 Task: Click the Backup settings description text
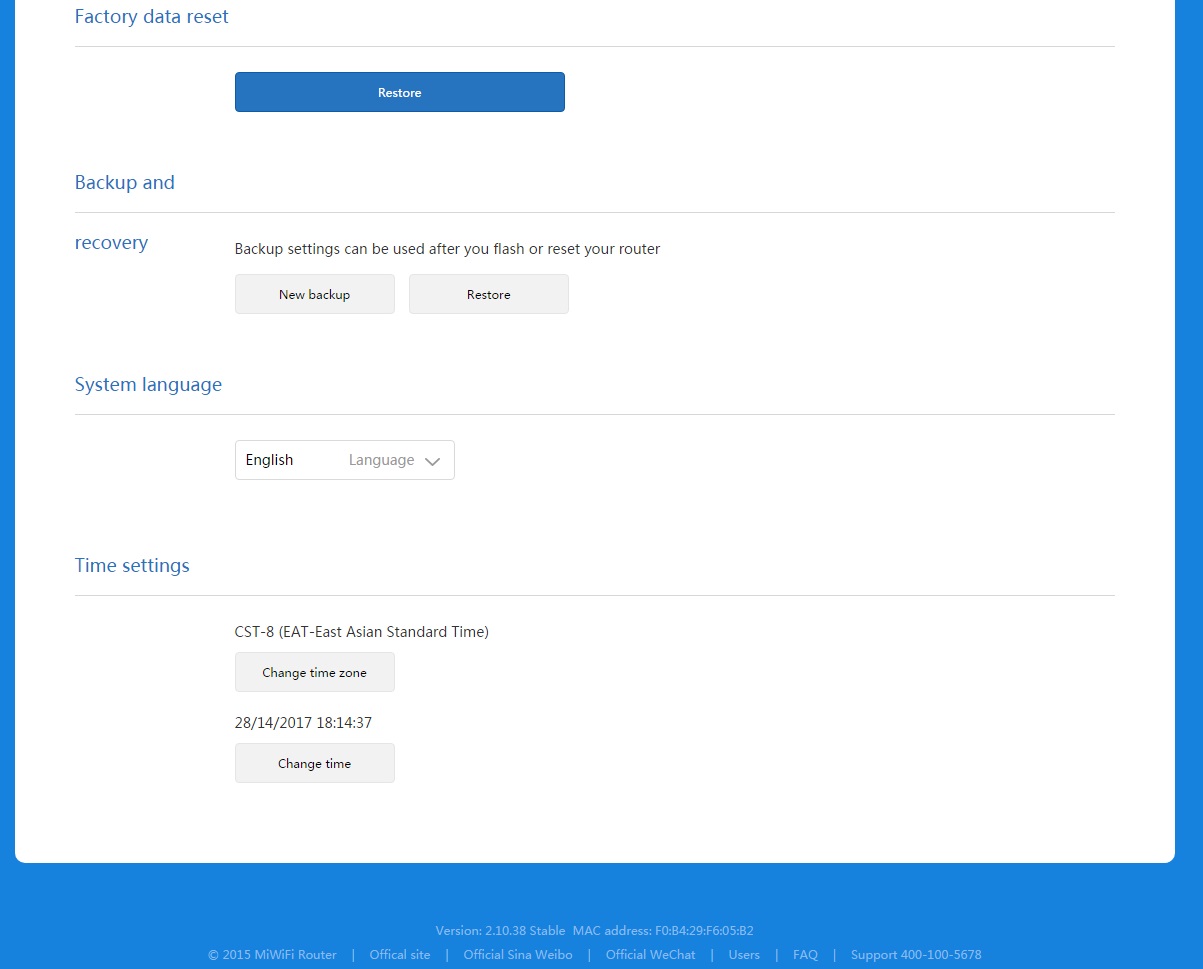pyautogui.click(x=447, y=249)
